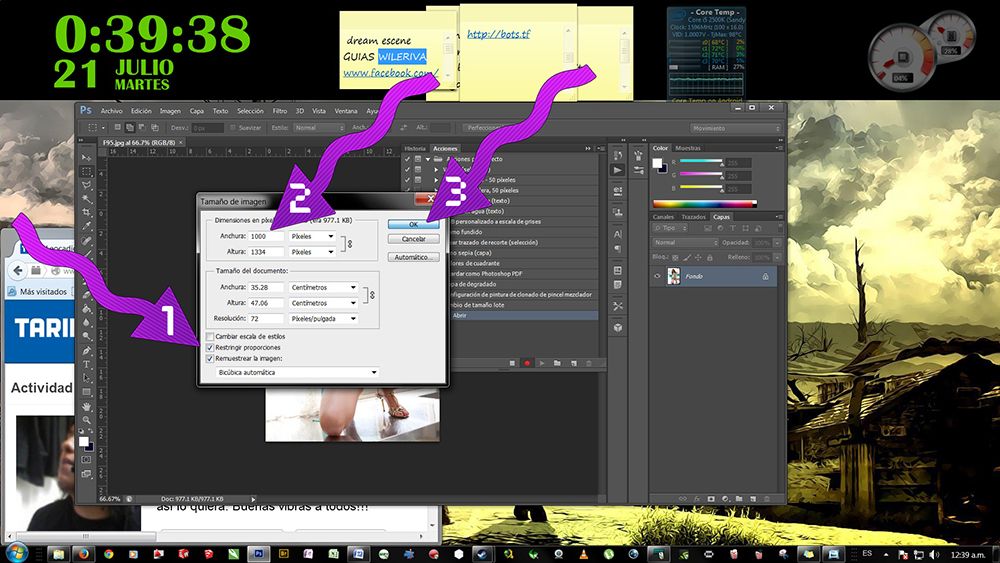Open the Filtro menu
This screenshot has height=563, width=1000.
coord(280,111)
